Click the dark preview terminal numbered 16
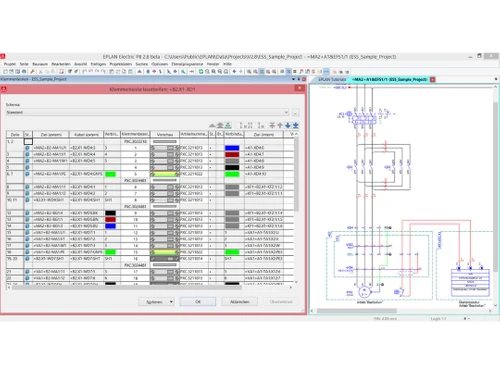 (165, 259)
